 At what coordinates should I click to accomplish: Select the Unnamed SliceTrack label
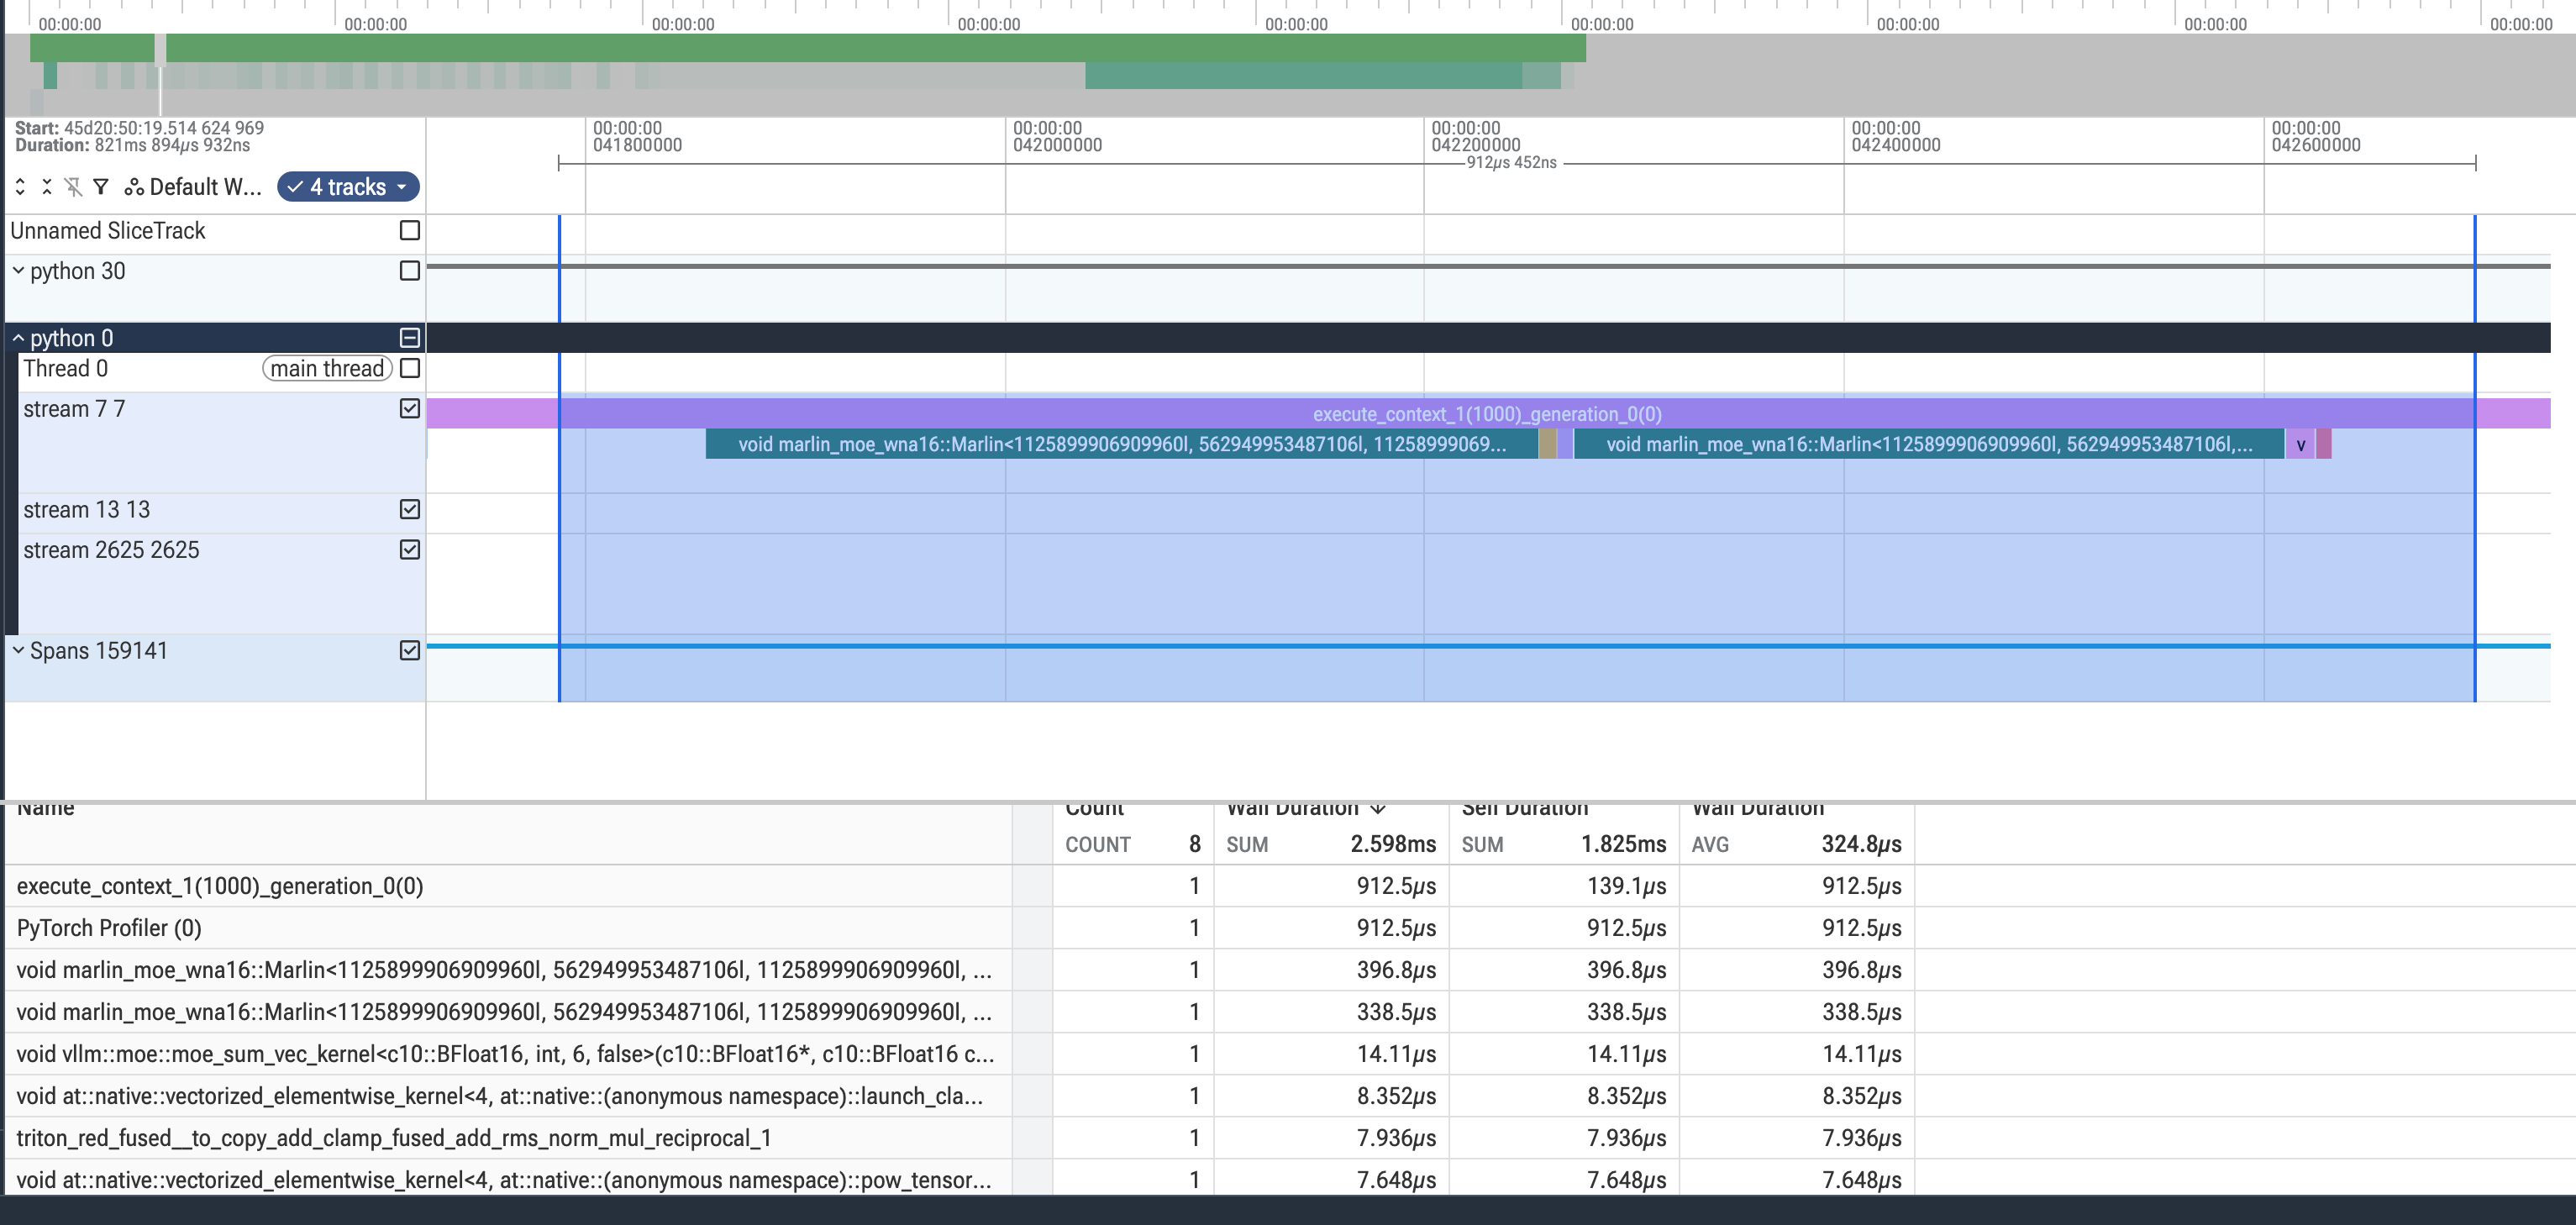click(107, 231)
